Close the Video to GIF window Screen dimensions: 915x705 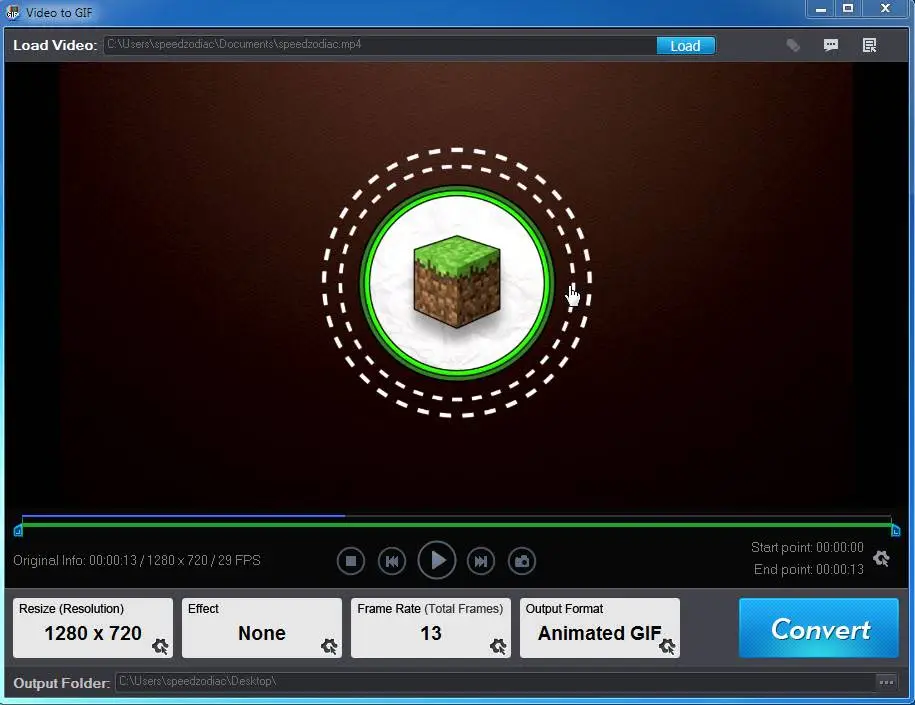885,9
